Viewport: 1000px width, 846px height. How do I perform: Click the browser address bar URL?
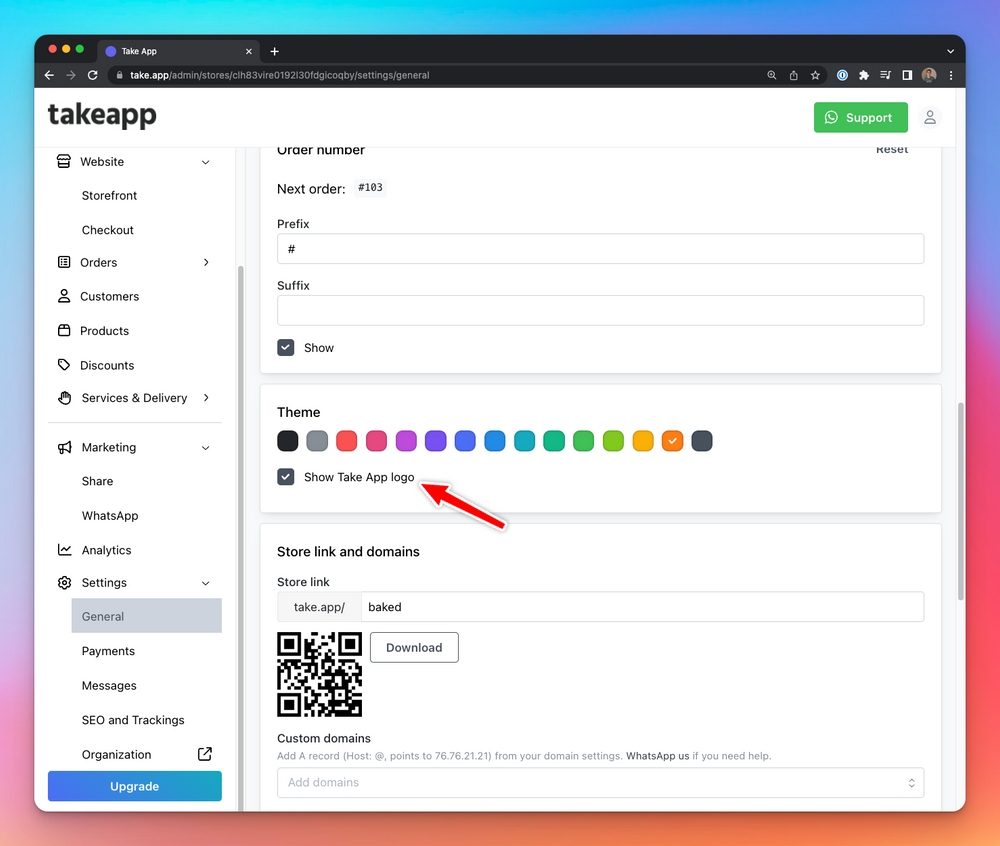[279, 75]
